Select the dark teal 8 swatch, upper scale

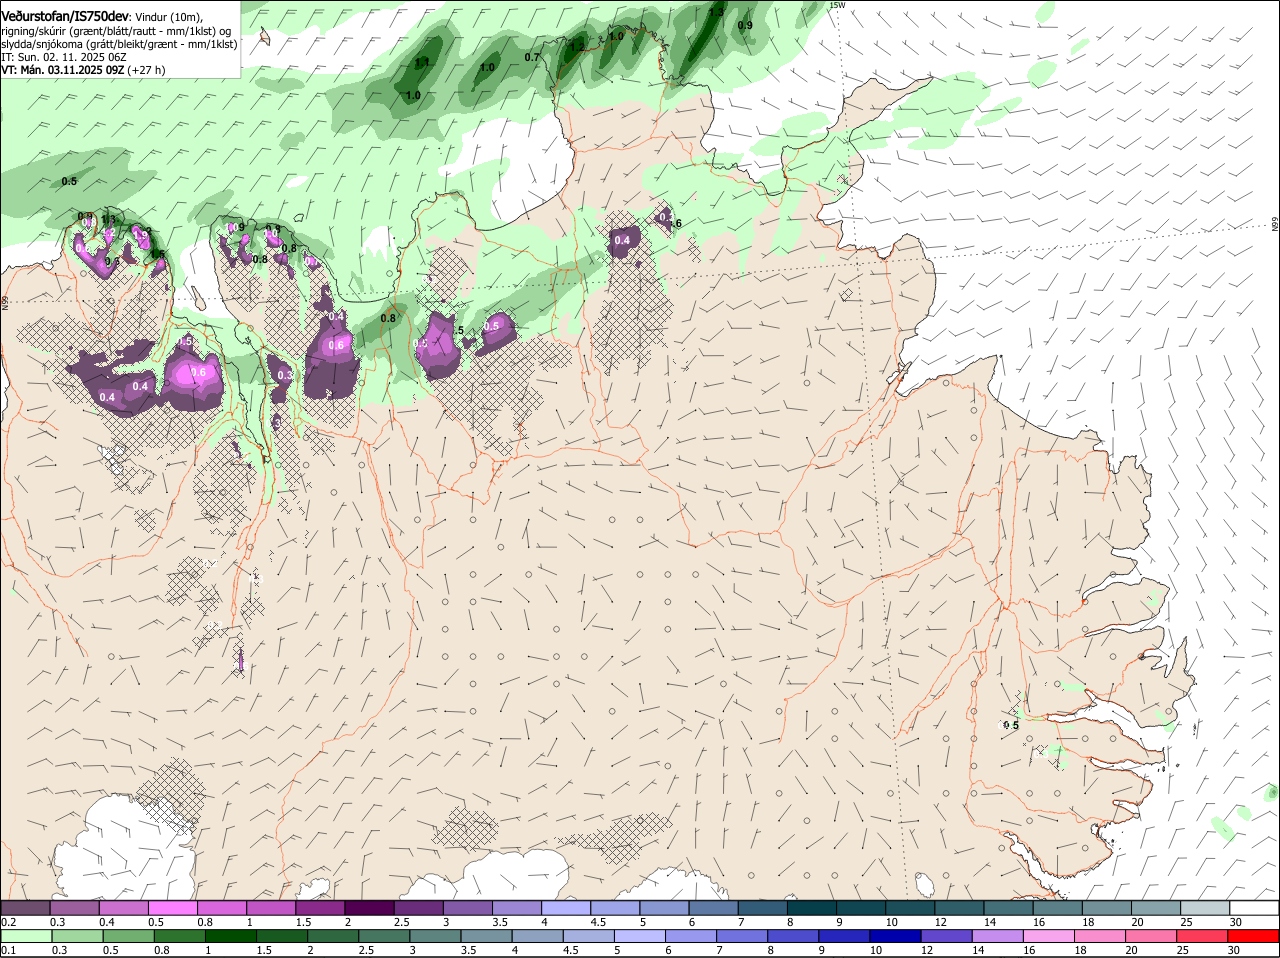812,908
